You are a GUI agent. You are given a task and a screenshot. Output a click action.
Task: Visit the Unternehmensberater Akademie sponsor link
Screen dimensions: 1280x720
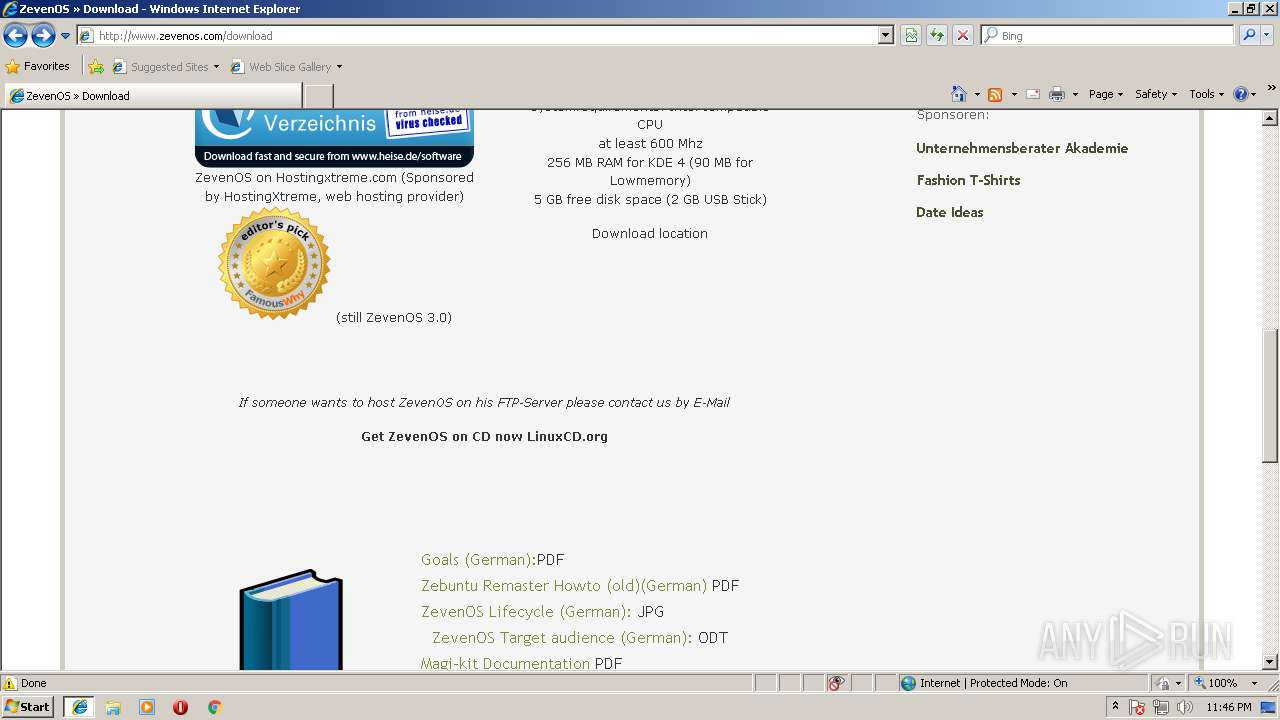click(1022, 148)
